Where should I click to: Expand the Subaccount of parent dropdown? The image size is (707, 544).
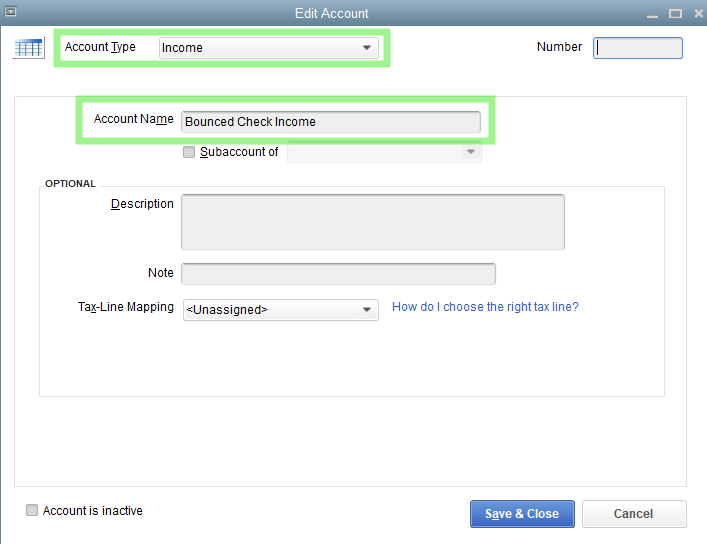tap(384, 152)
